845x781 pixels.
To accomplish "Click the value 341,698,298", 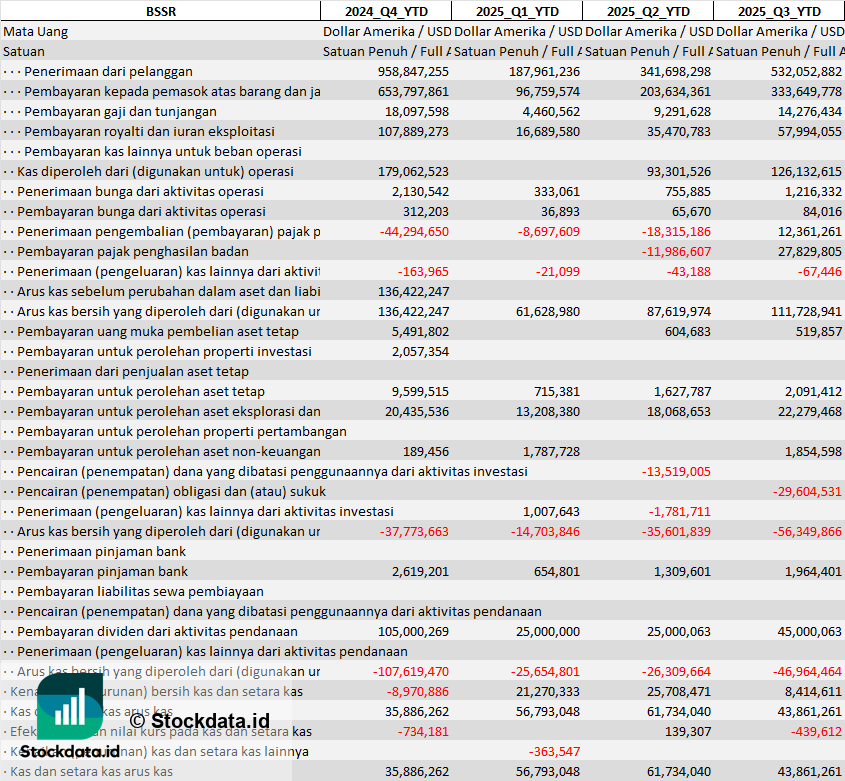I will pyautogui.click(x=675, y=71).
